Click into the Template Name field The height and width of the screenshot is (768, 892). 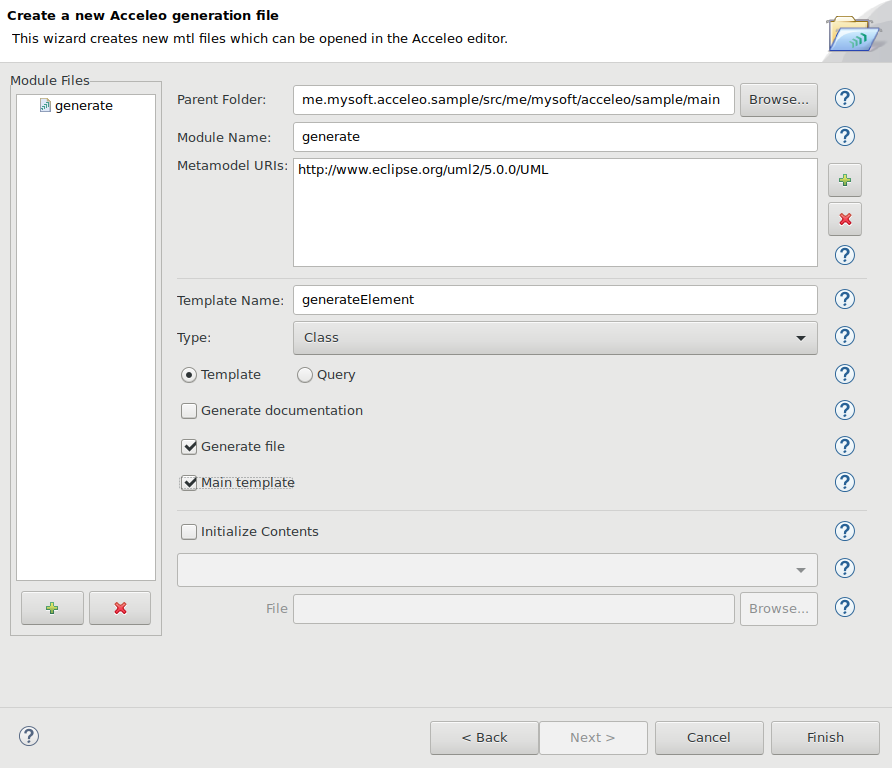click(555, 300)
